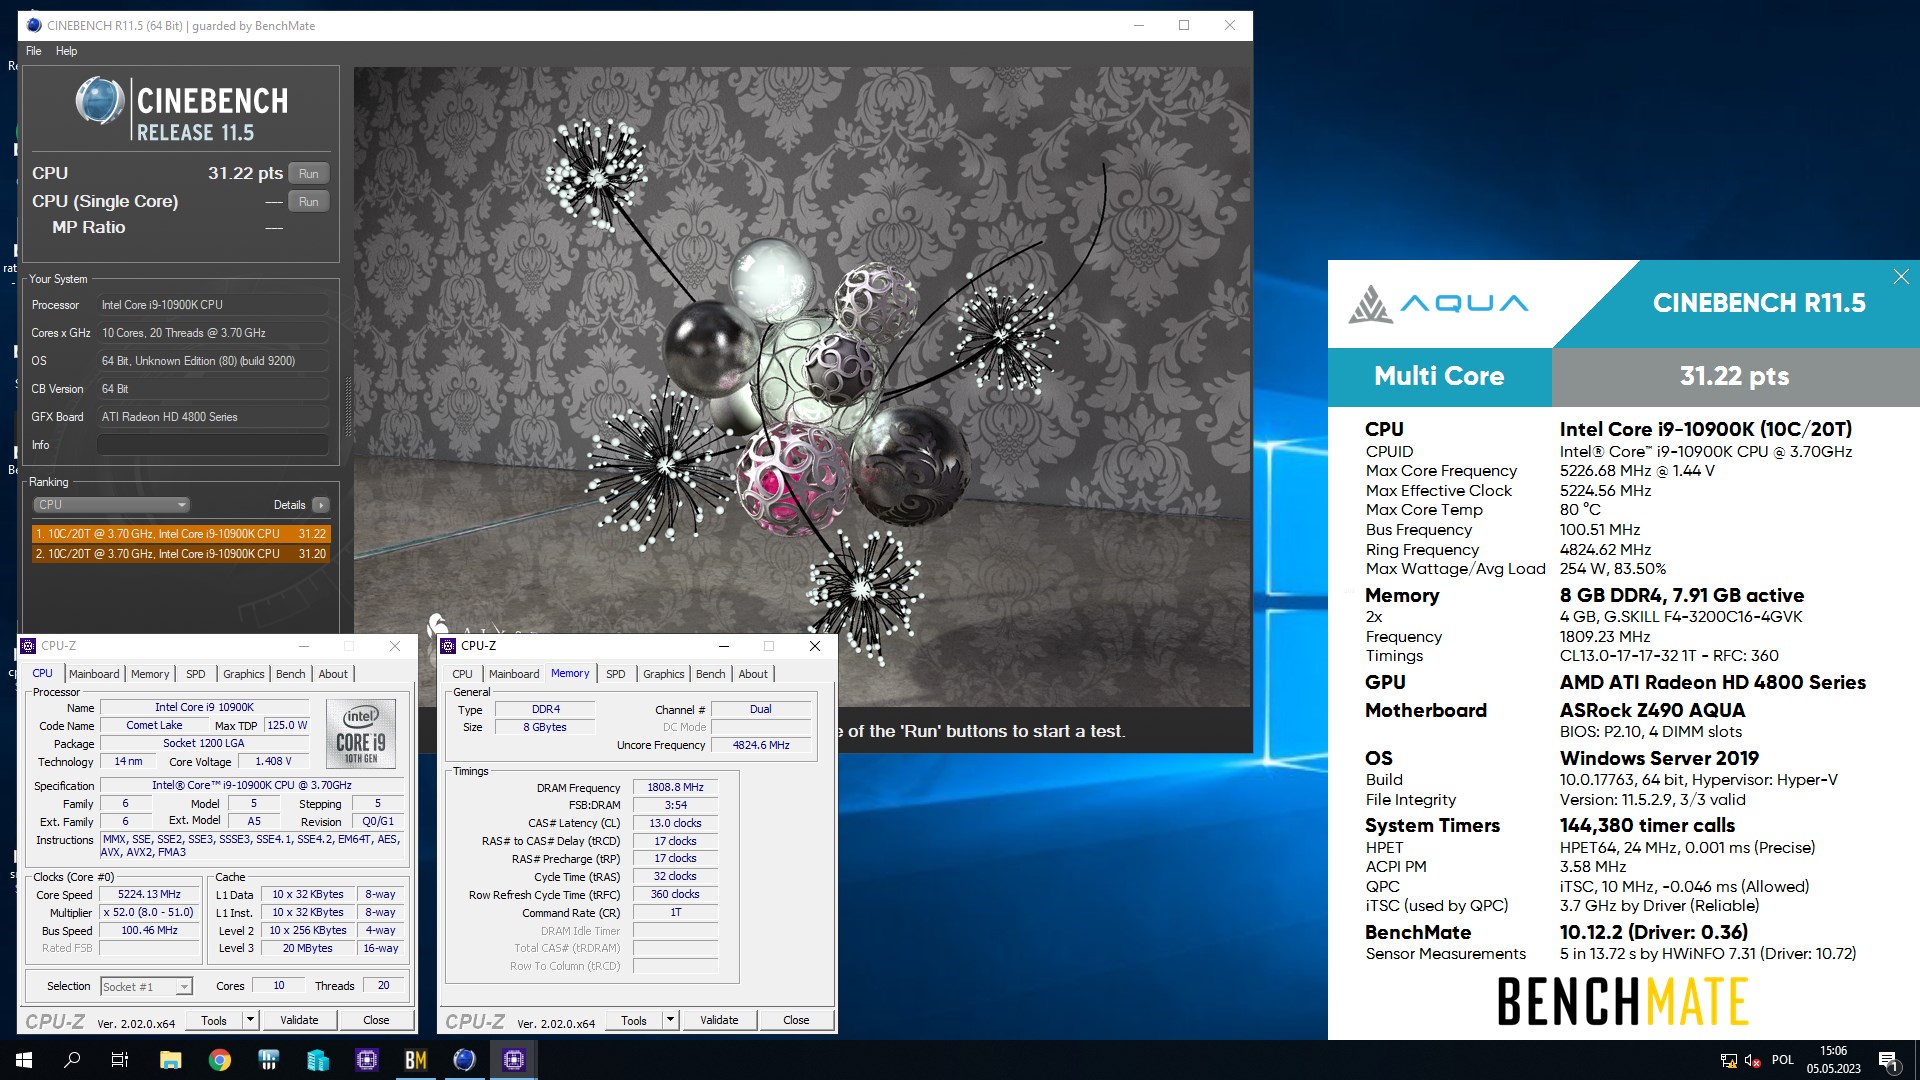1920x1080 pixels.
Task: Open Graphics tab in Memory CPU-Z window
Action: click(x=663, y=674)
